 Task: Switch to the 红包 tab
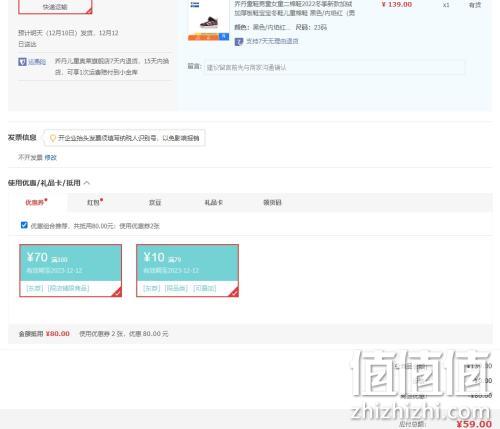click(x=95, y=202)
